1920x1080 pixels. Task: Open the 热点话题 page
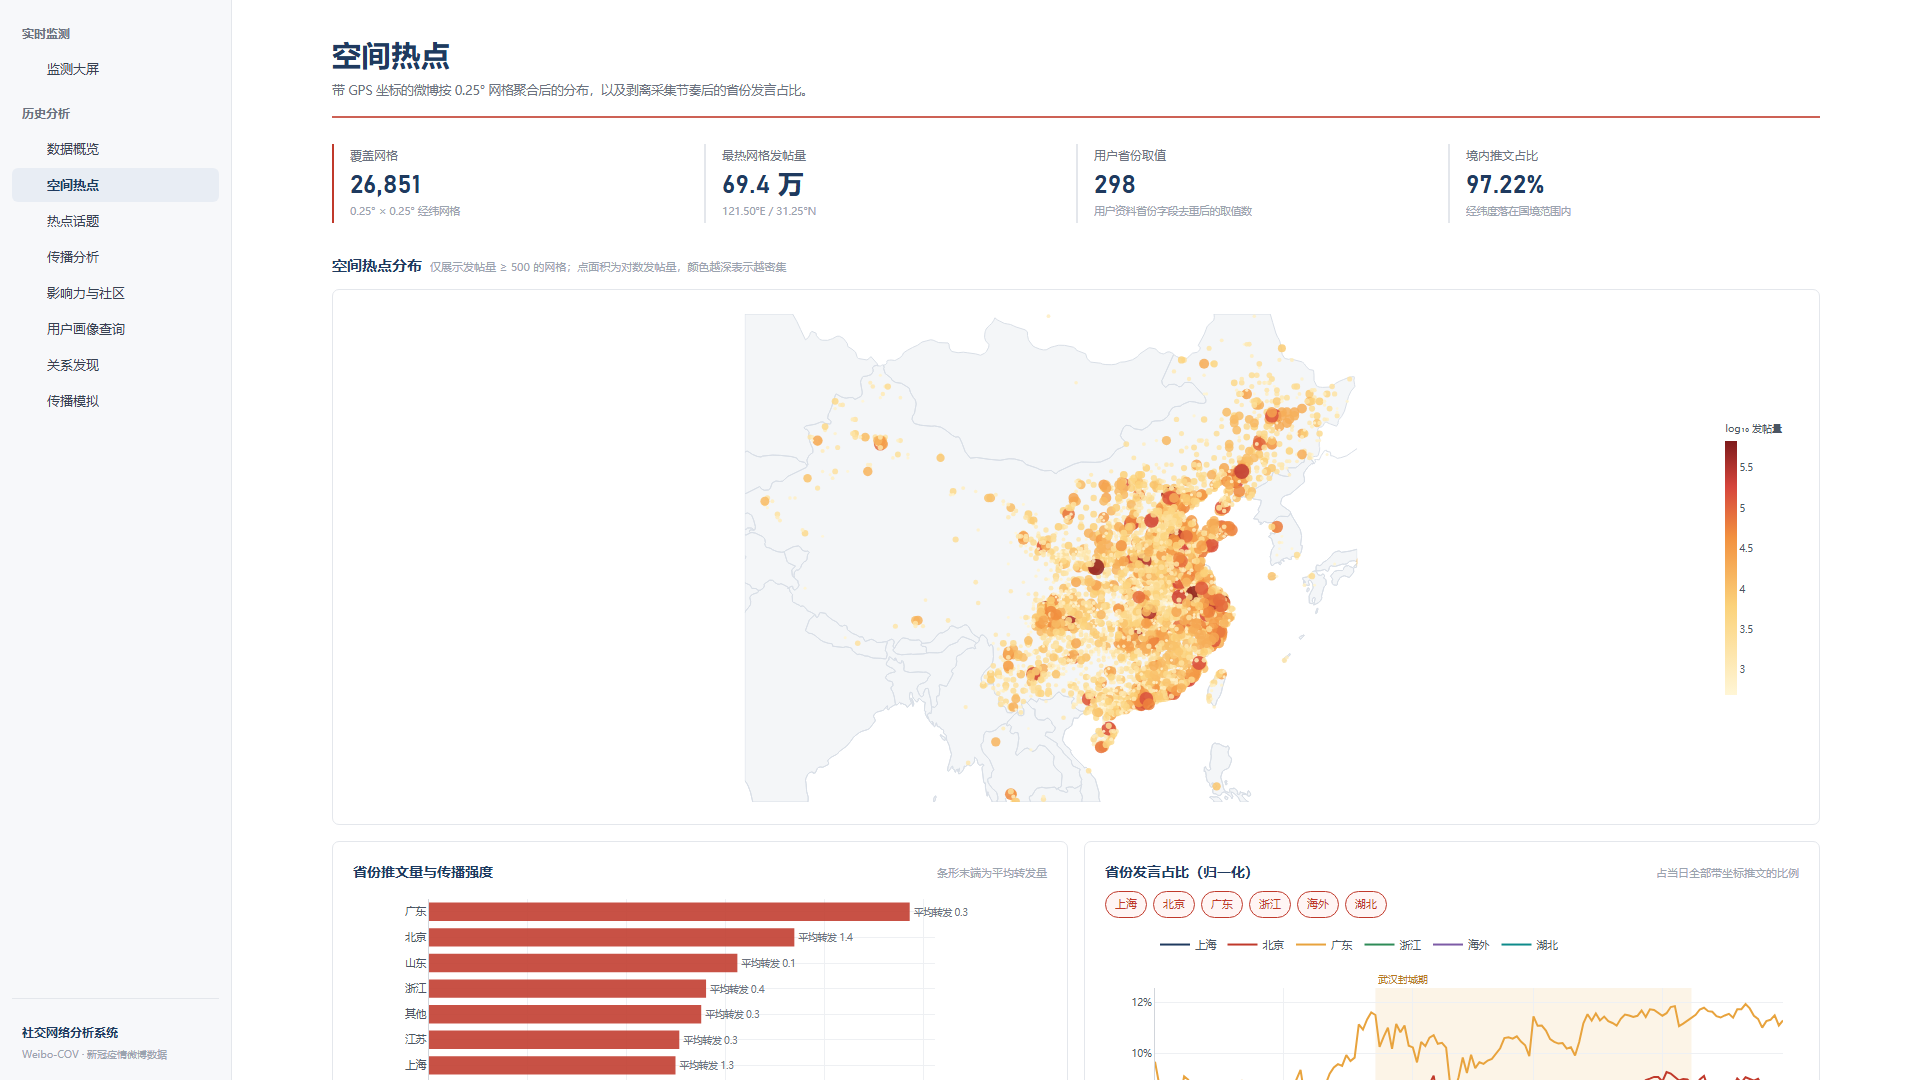115,221
